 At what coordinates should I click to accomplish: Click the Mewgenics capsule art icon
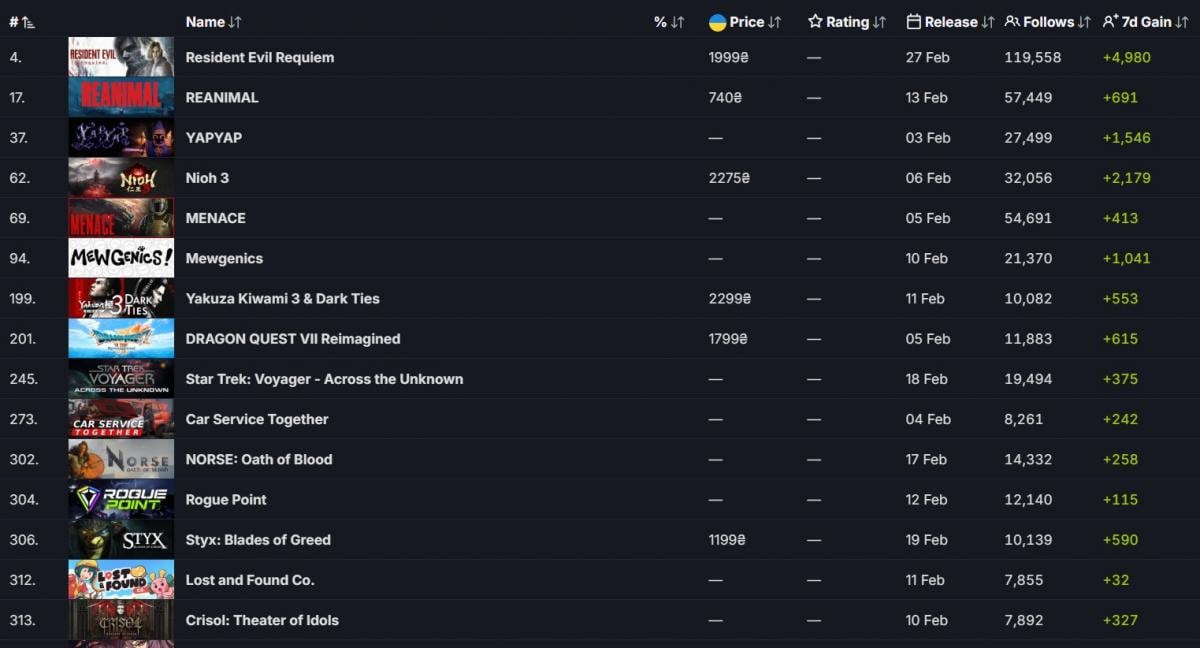(x=120, y=258)
